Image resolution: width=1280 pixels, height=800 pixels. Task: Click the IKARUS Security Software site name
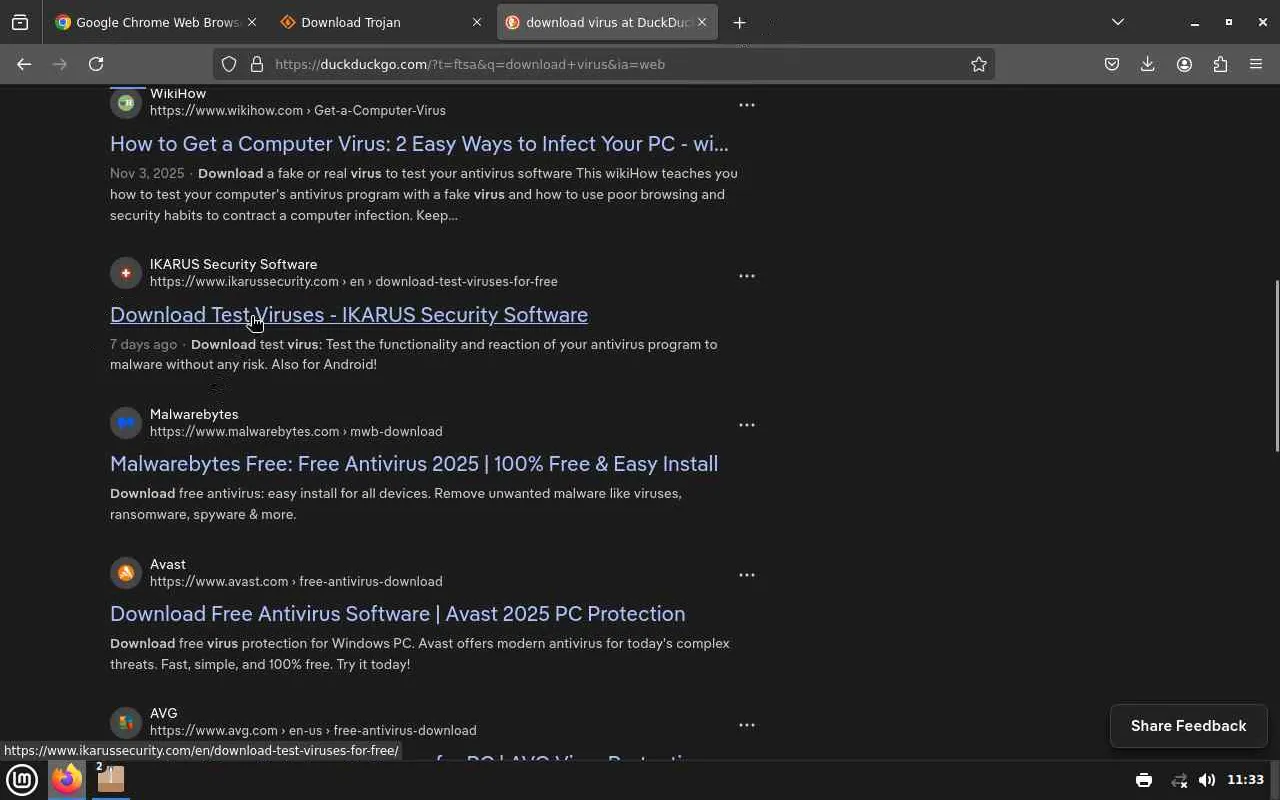coord(233,265)
